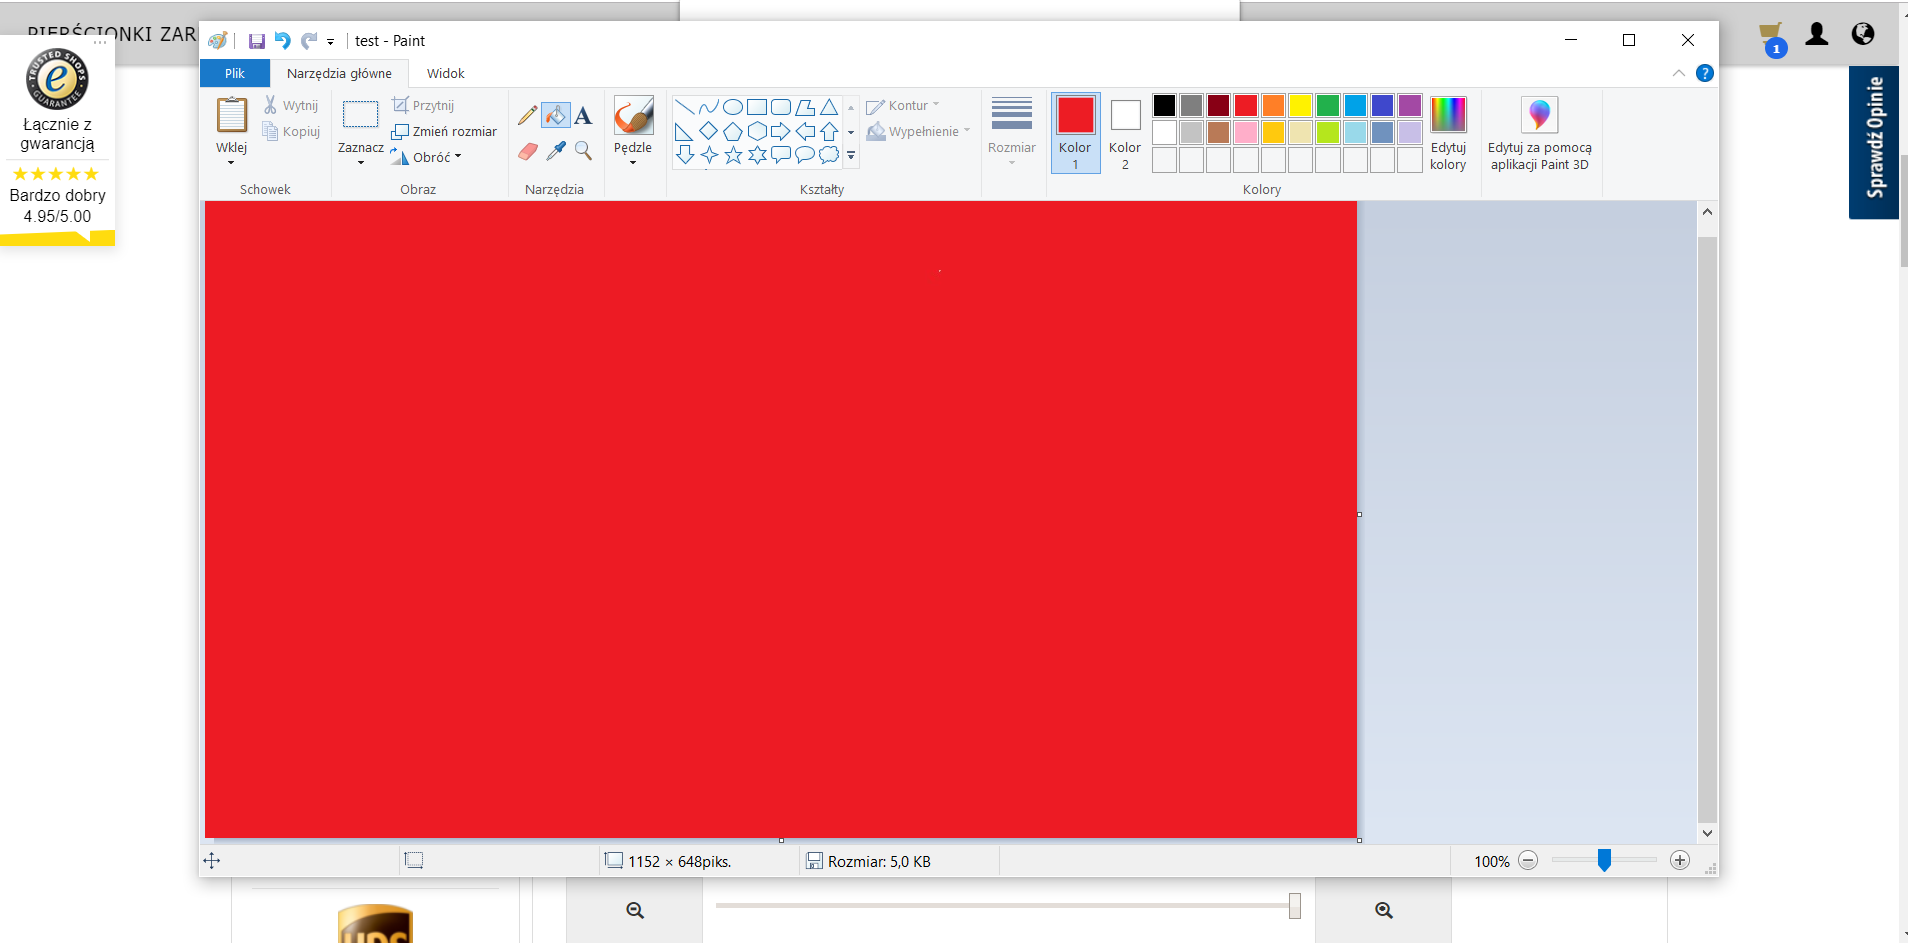Switch to the Widok tab
The height and width of the screenshot is (943, 1908).
pyautogui.click(x=446, y=73)
